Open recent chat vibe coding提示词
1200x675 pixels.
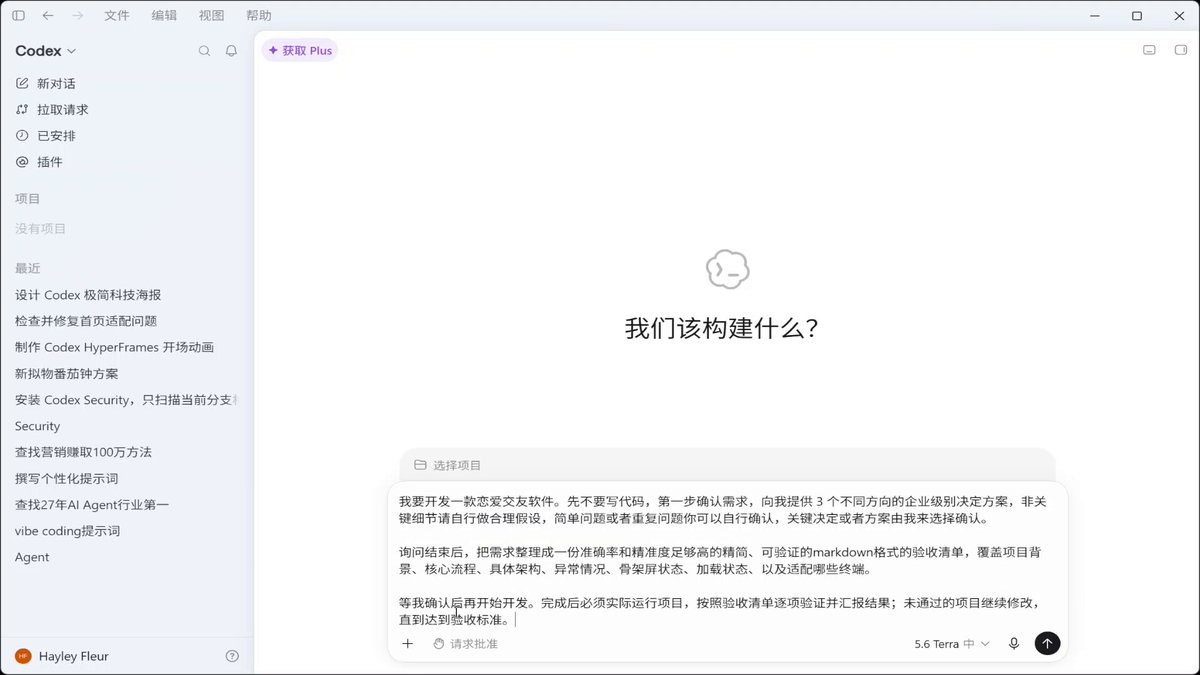pos(68,531)
